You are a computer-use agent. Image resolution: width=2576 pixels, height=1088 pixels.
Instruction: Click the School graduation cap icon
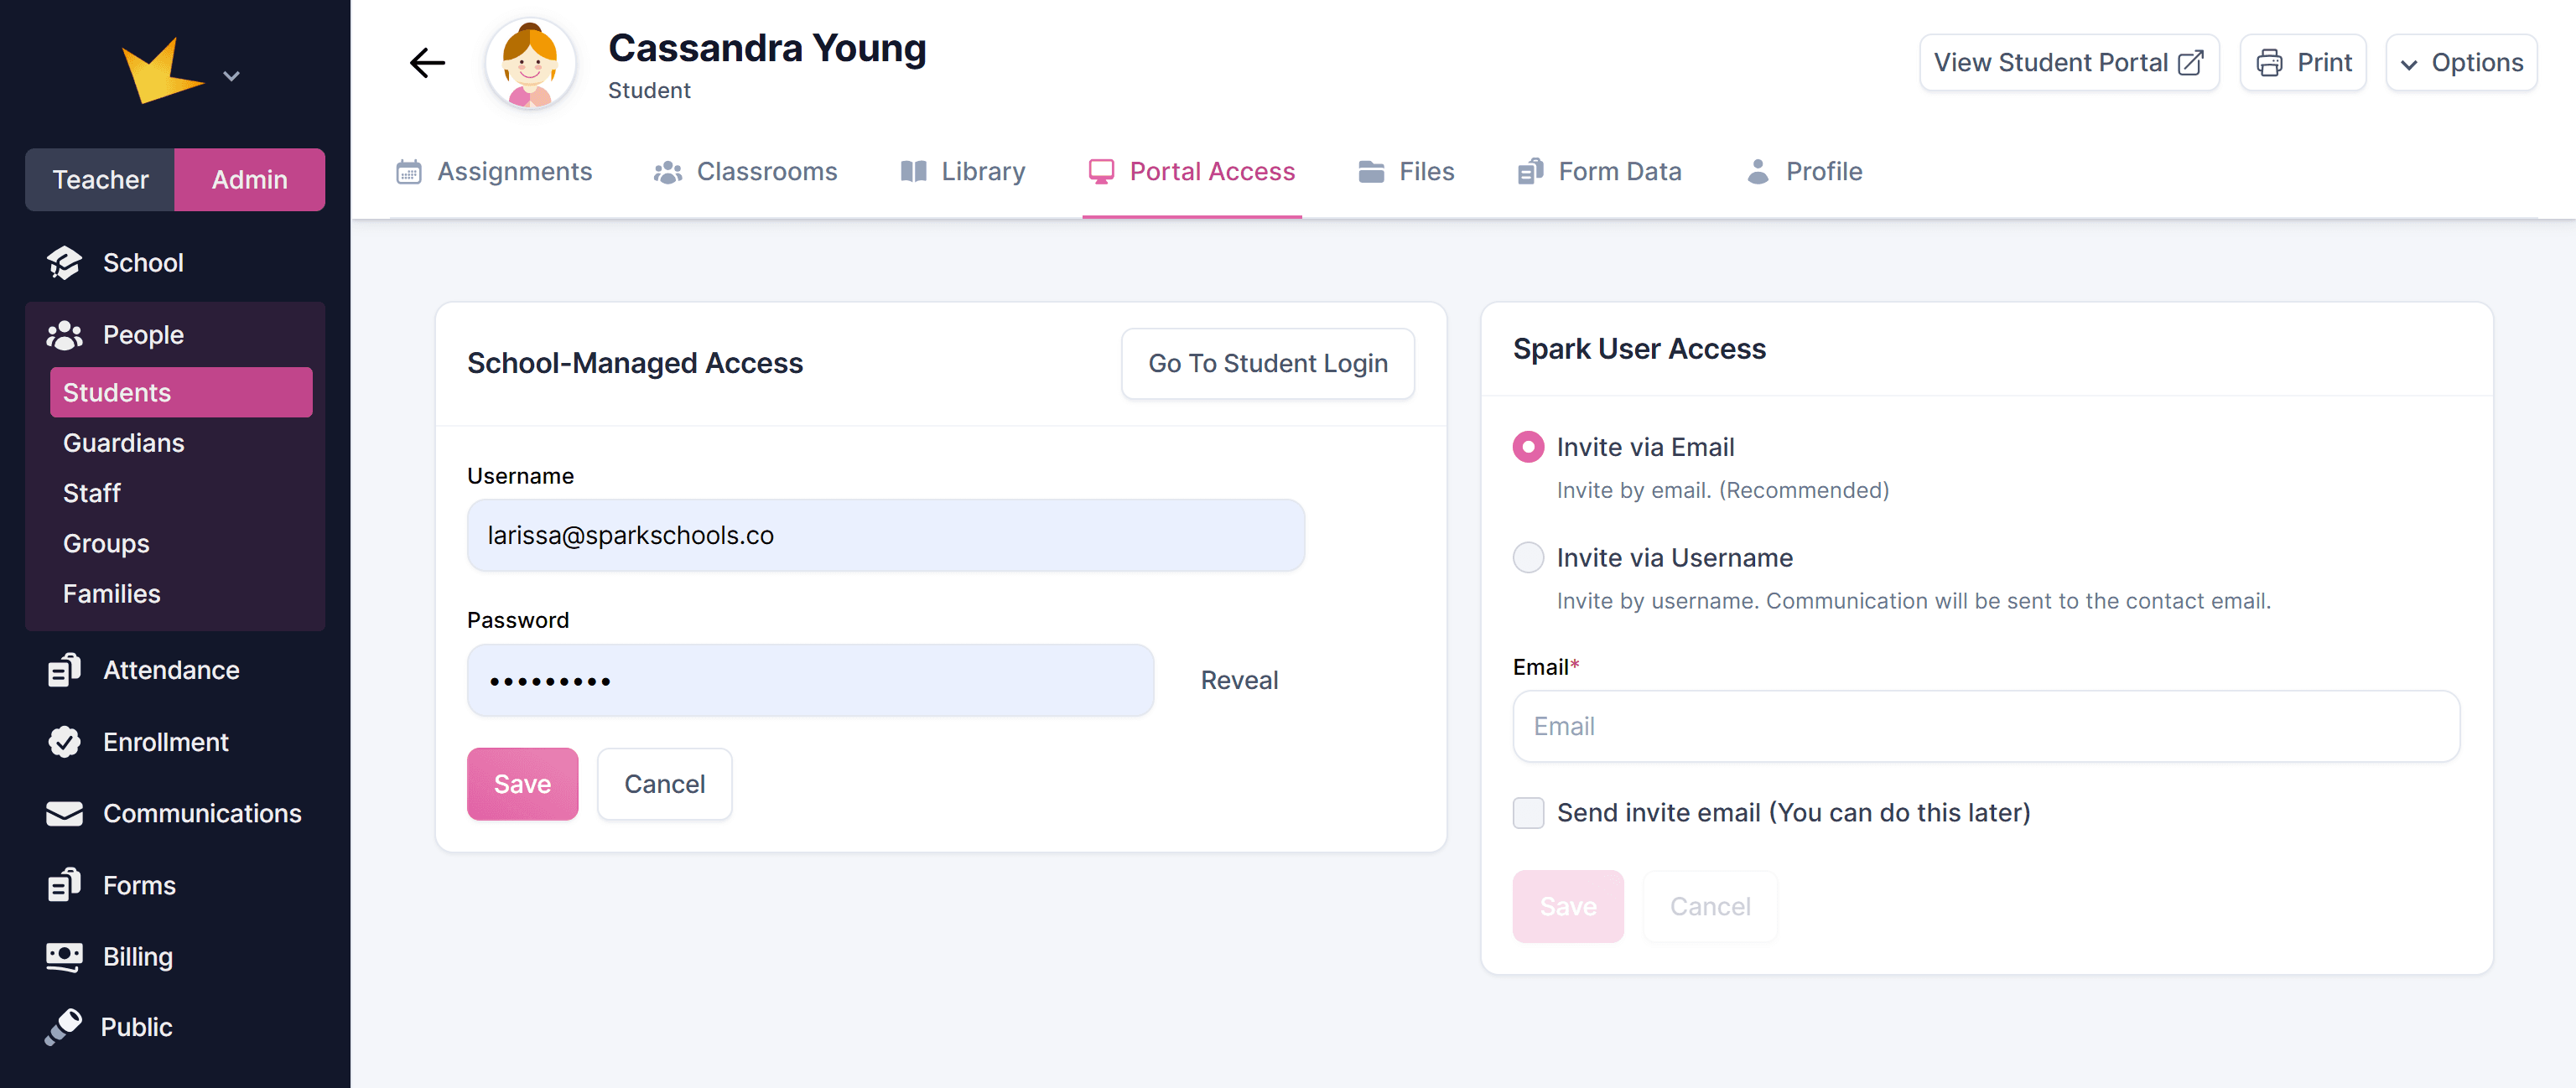pos(64,263)
